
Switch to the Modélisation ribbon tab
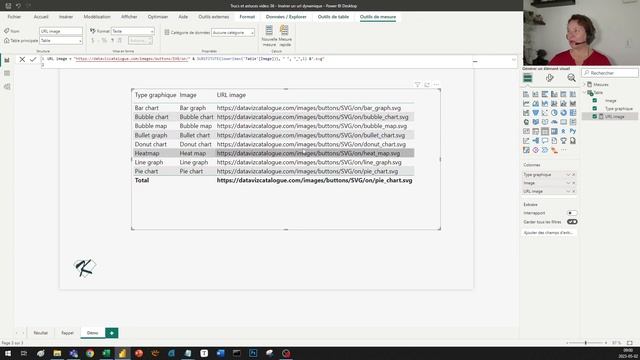[x=97, y=17]
